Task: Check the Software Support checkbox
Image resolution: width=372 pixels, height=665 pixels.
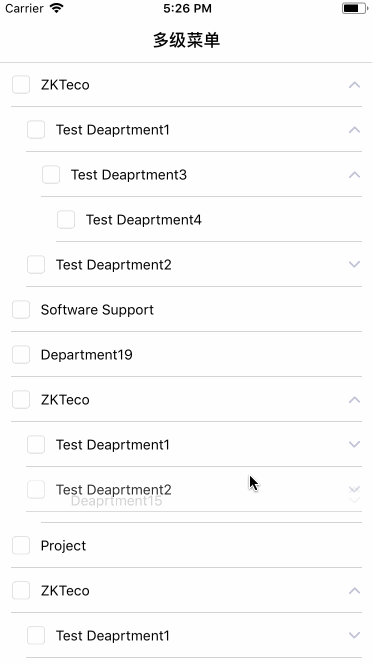Action: [21, 310]
